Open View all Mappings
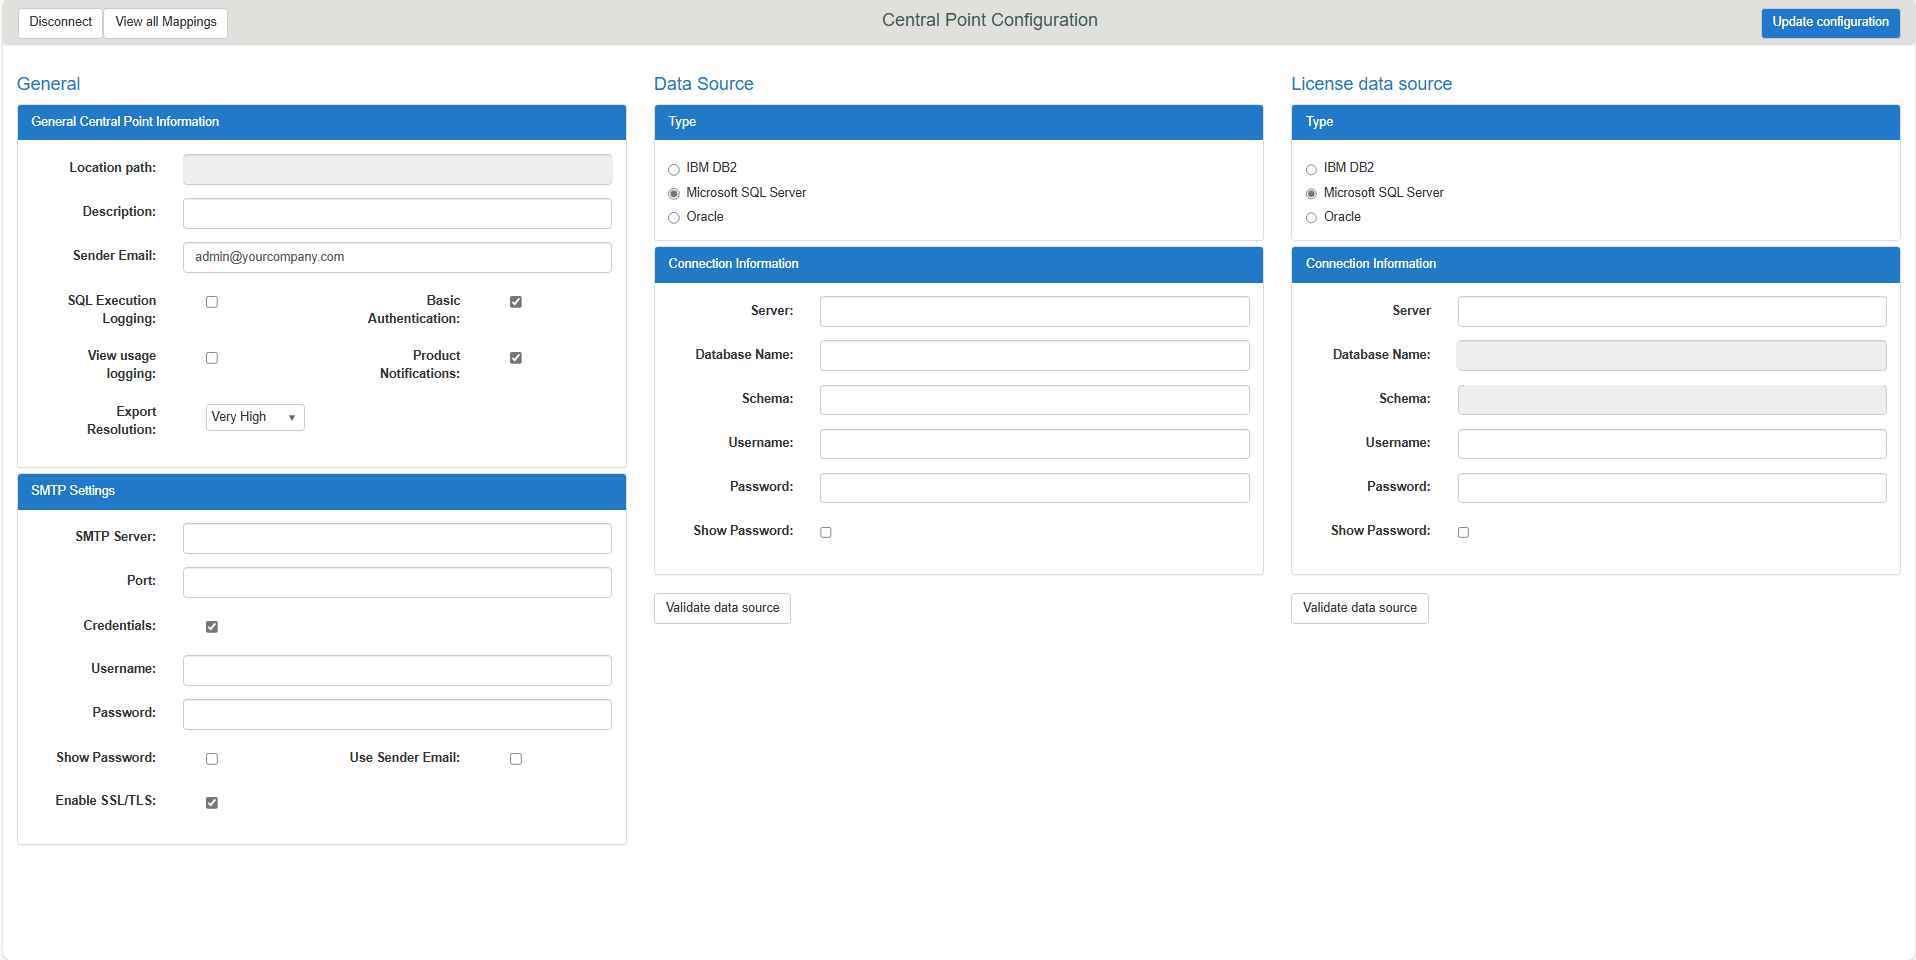The image size is (1916, 960). click(166, 22)
